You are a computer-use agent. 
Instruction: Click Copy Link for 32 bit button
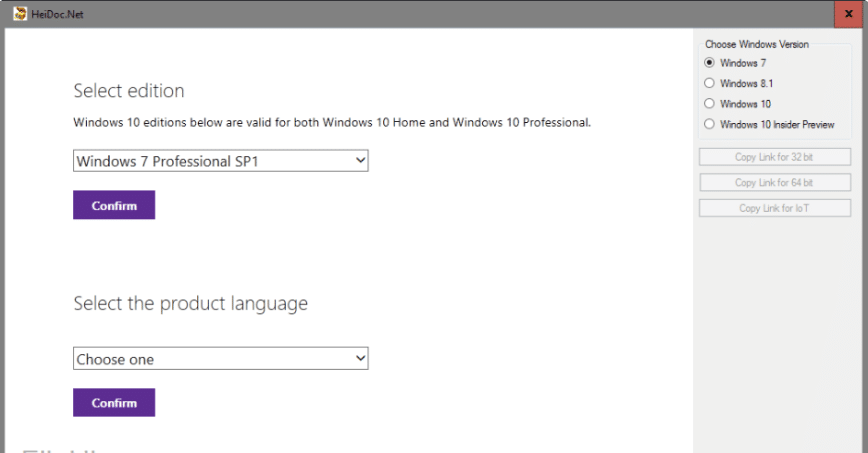774,157
